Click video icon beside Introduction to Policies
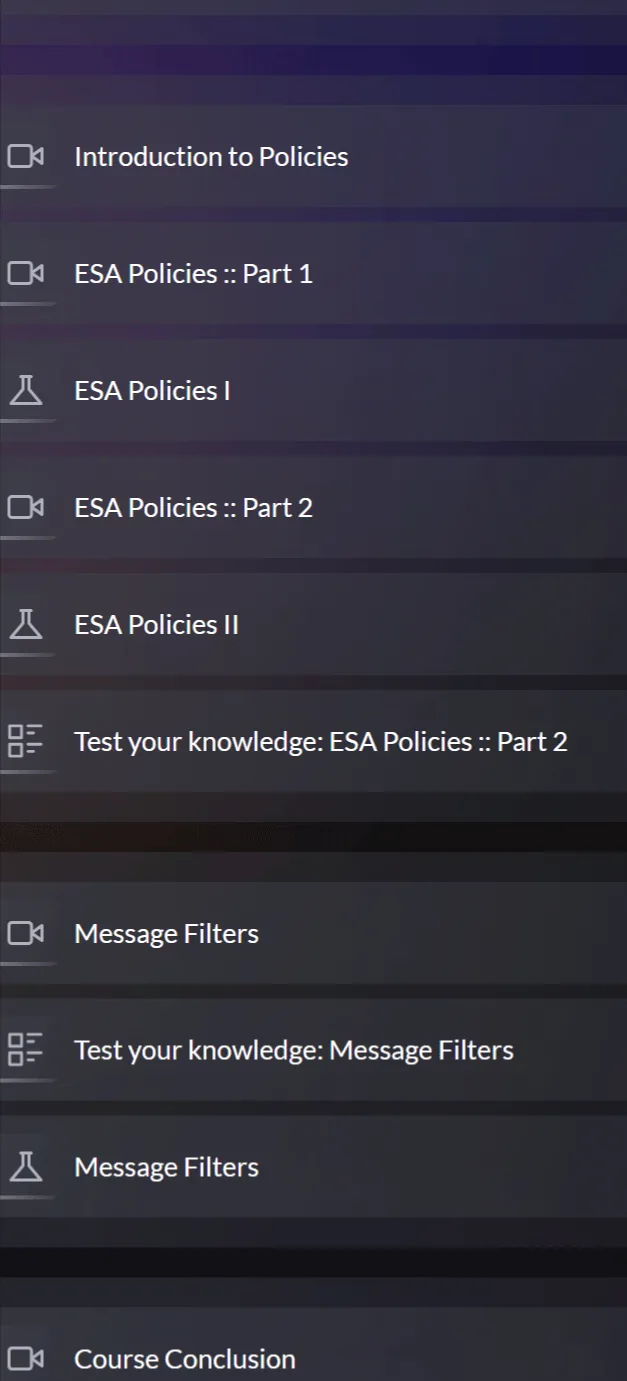627x1381 pixels. coord(26,157)
